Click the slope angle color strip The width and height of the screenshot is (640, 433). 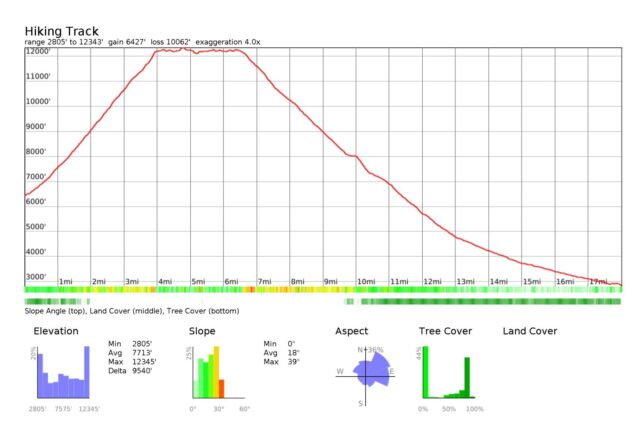click(x=322, y=290)
